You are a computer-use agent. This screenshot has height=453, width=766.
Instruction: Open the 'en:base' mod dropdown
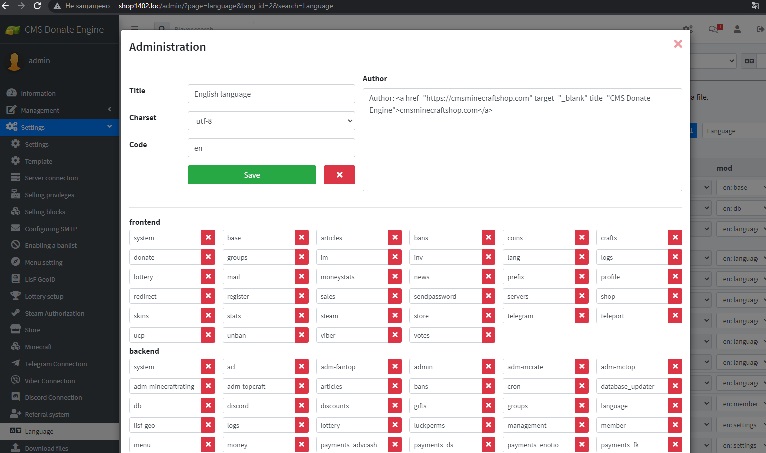click(740, 187)
